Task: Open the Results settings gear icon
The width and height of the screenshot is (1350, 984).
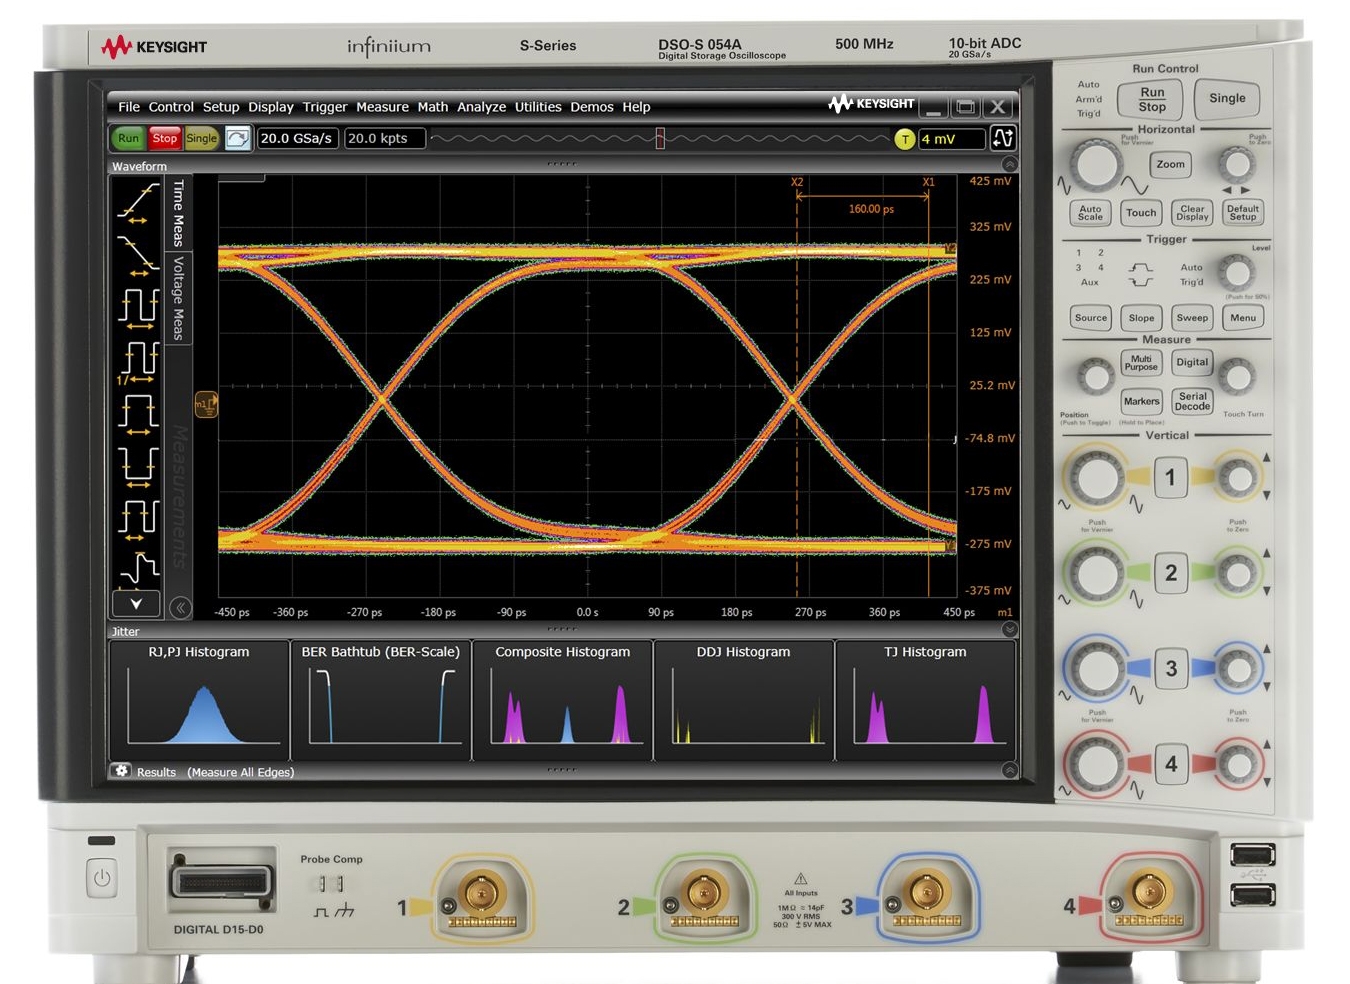Action: [x=121, y=771]
